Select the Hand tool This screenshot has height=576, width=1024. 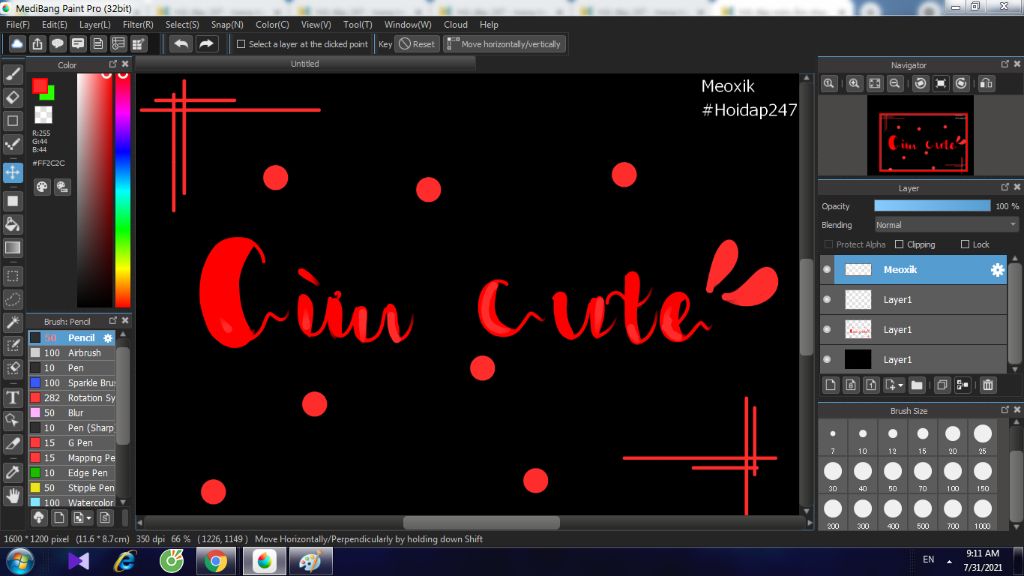tap(12, 496)
